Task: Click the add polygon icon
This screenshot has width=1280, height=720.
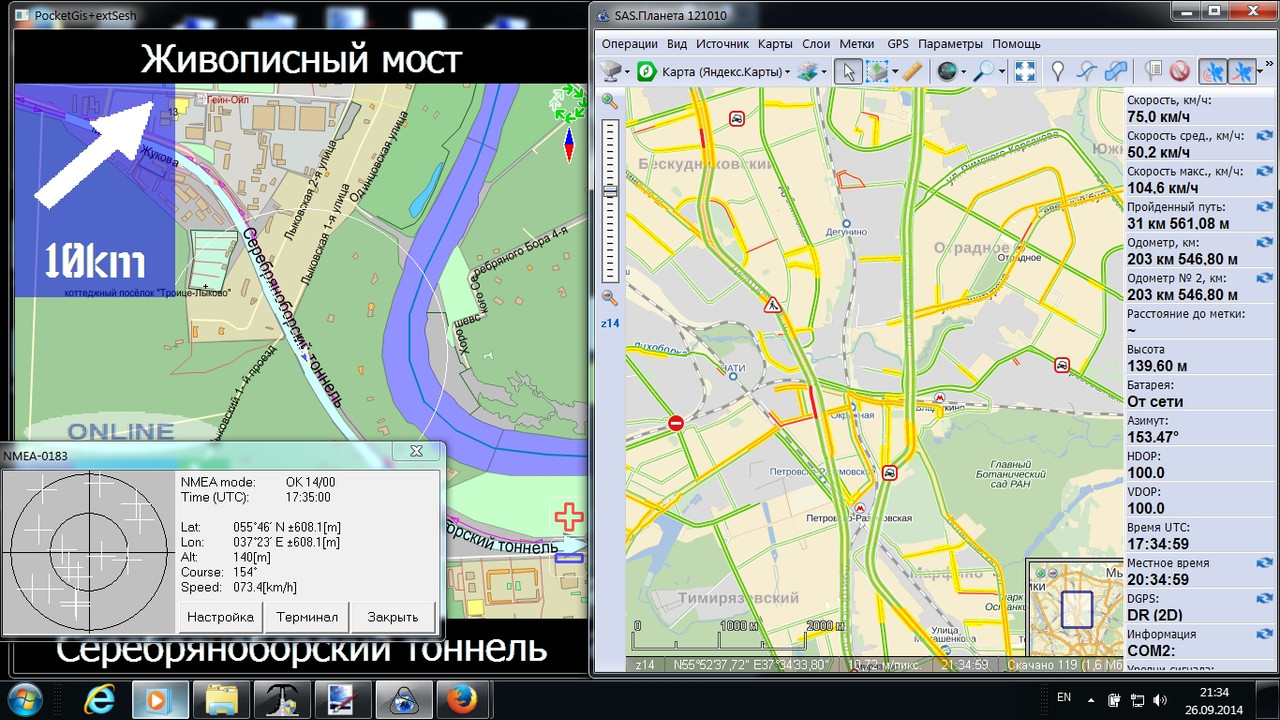Action: click(1116, 72)
